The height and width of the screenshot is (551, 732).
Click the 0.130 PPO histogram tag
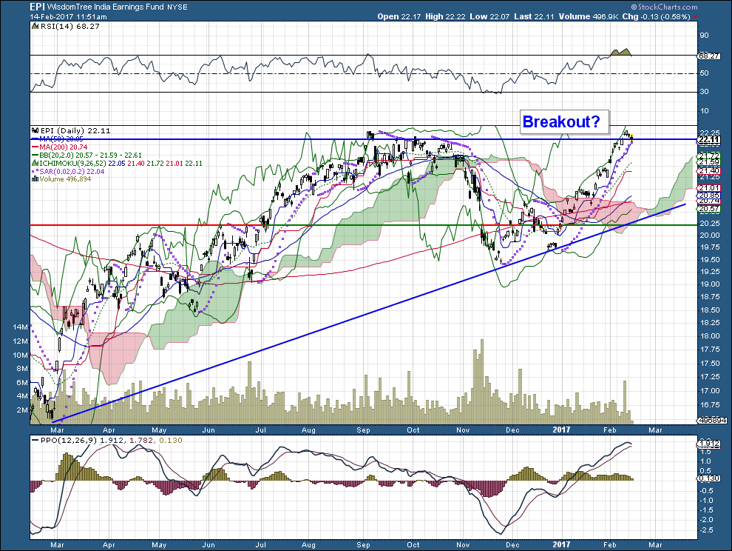pyautogui.click(x=709, y=479)
